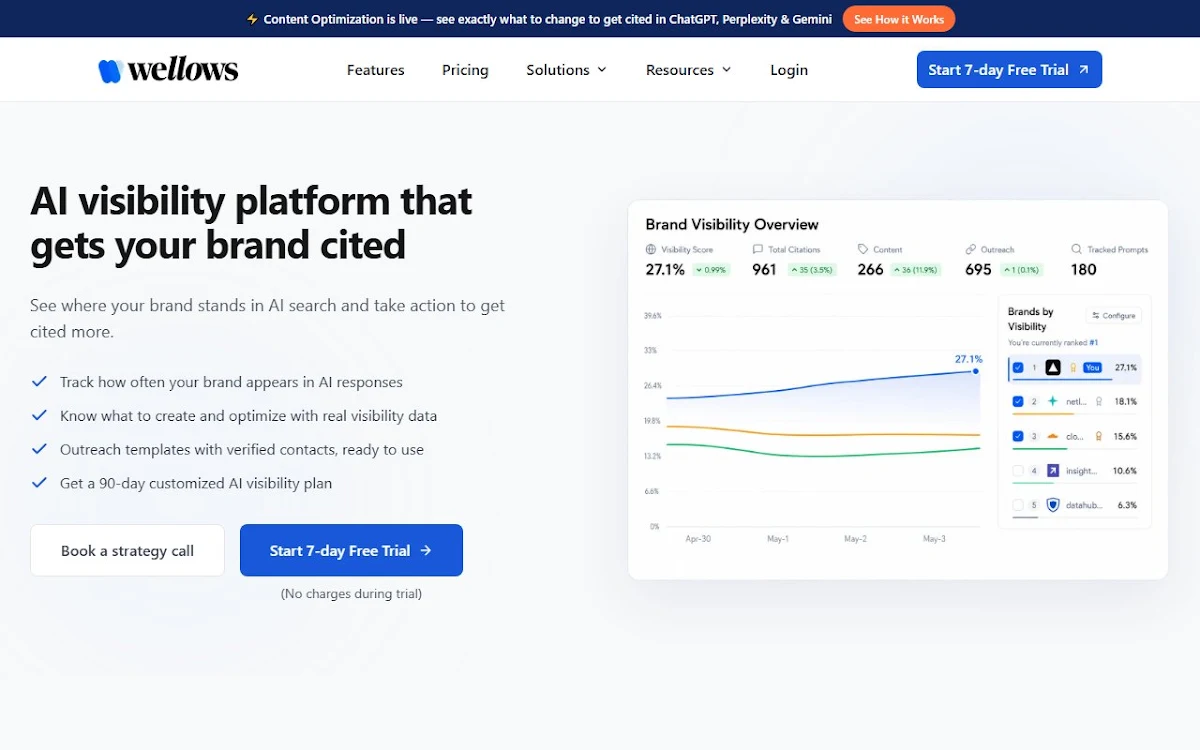The image size is (1200, 750).
Task: Click the checkmark beside 'Outreach templates with verified contacts'
Action: click(39, 449)
